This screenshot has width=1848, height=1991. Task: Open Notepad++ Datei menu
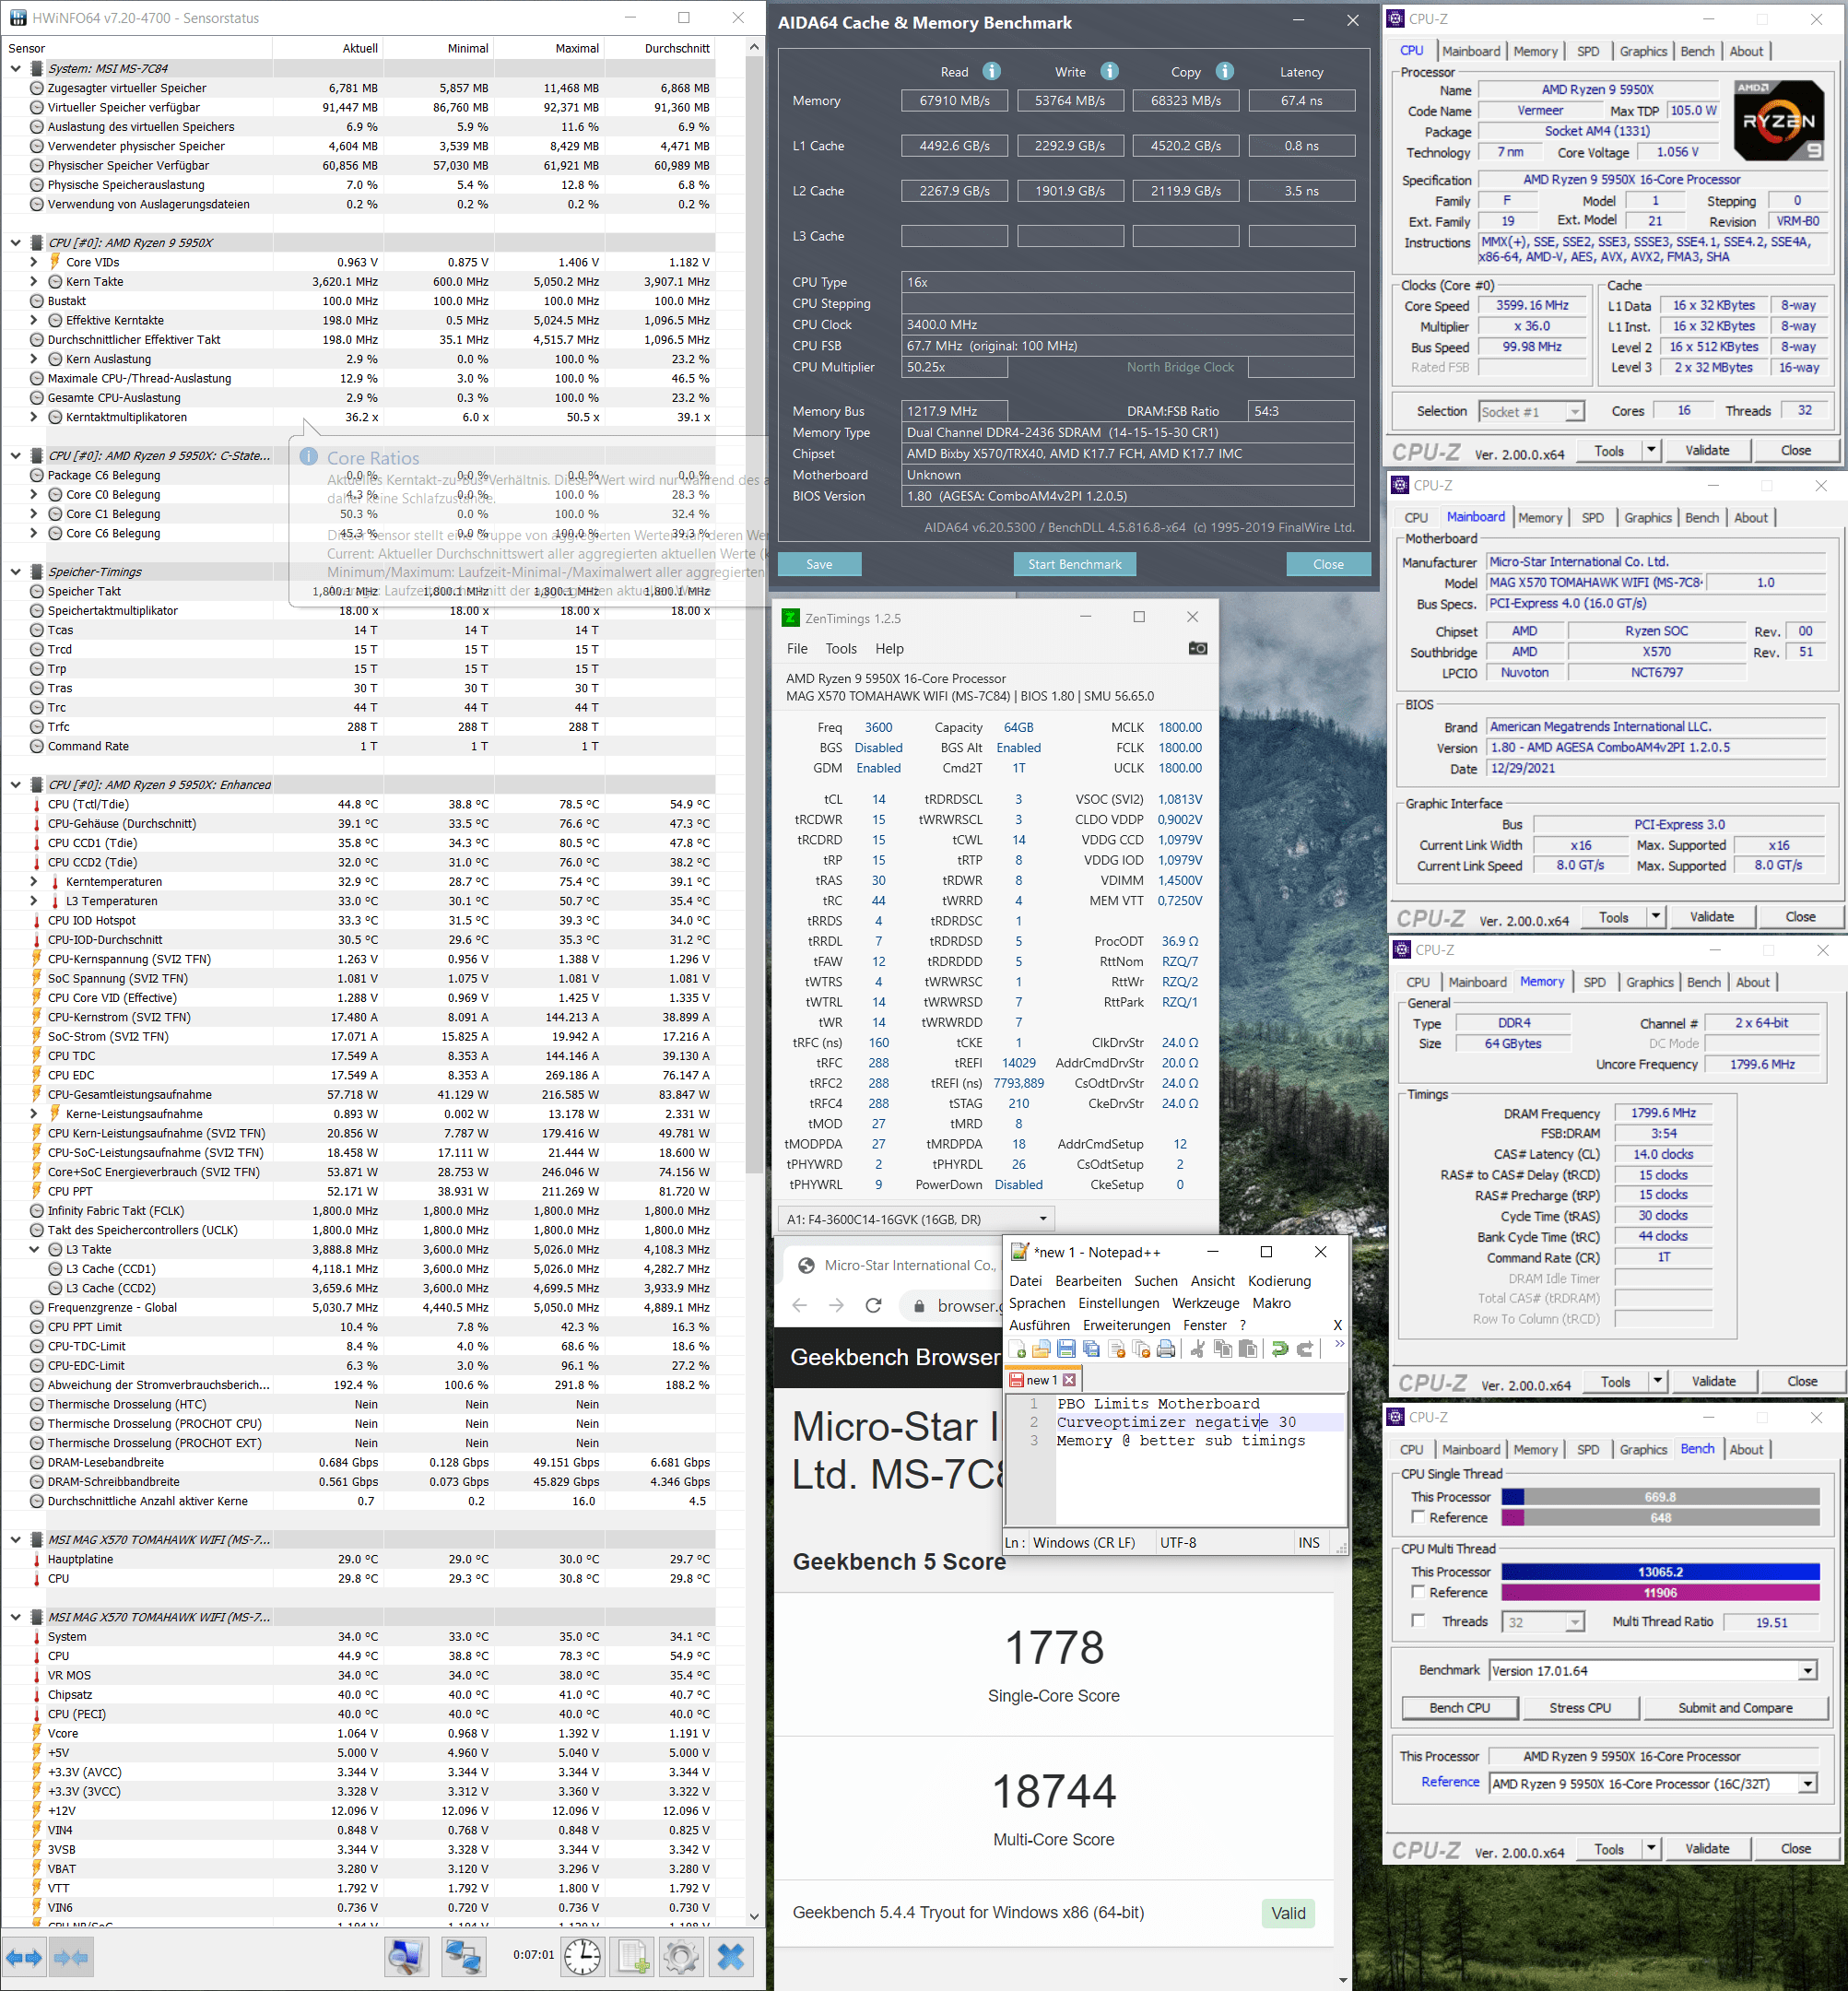1026,1281
